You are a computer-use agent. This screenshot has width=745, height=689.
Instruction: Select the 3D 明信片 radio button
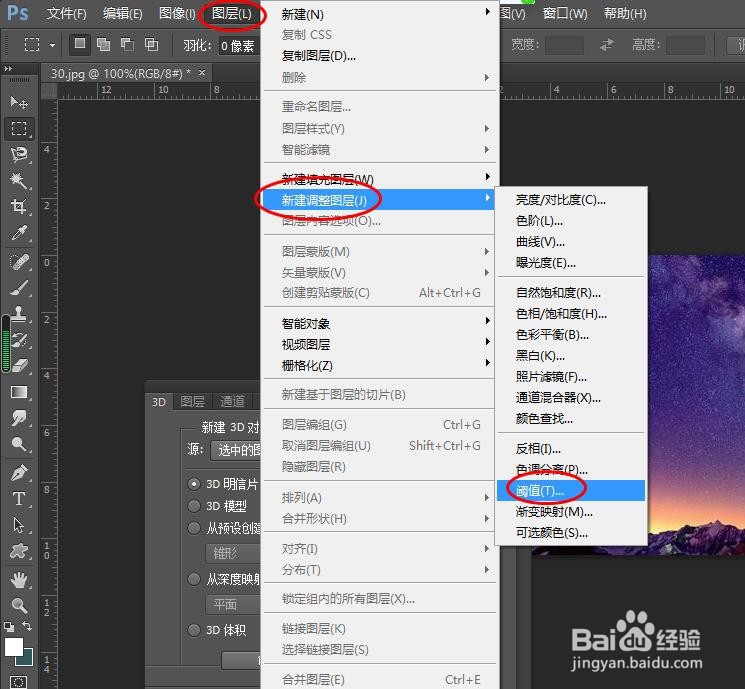pos(194,484)
